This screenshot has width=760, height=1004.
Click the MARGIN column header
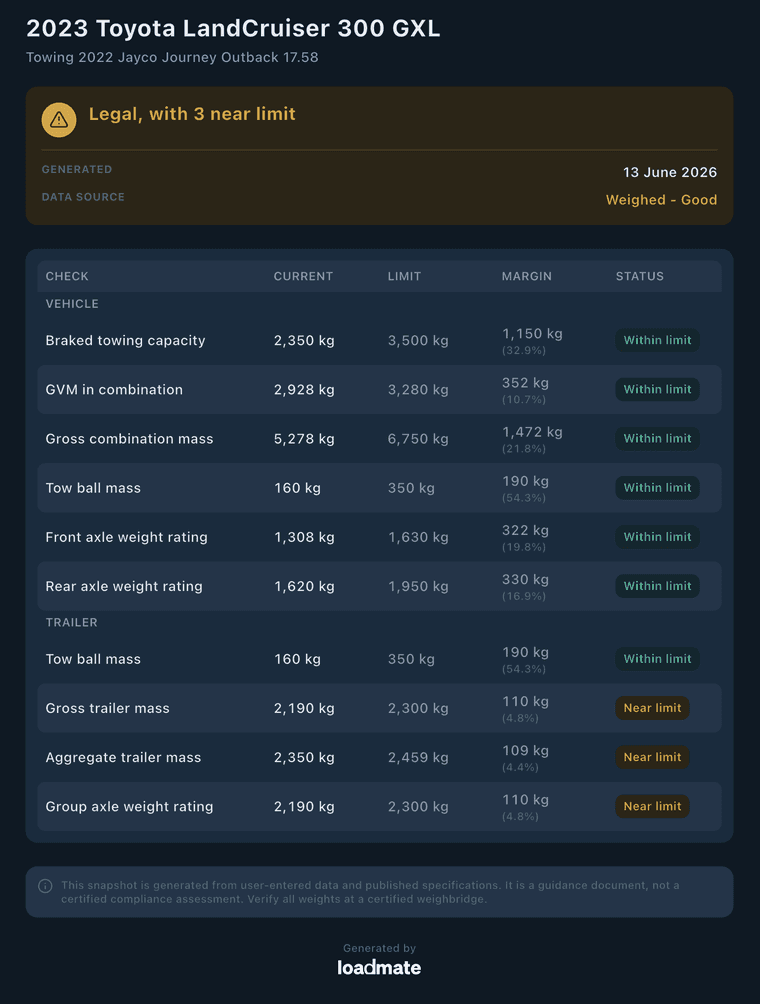point(527,277)
